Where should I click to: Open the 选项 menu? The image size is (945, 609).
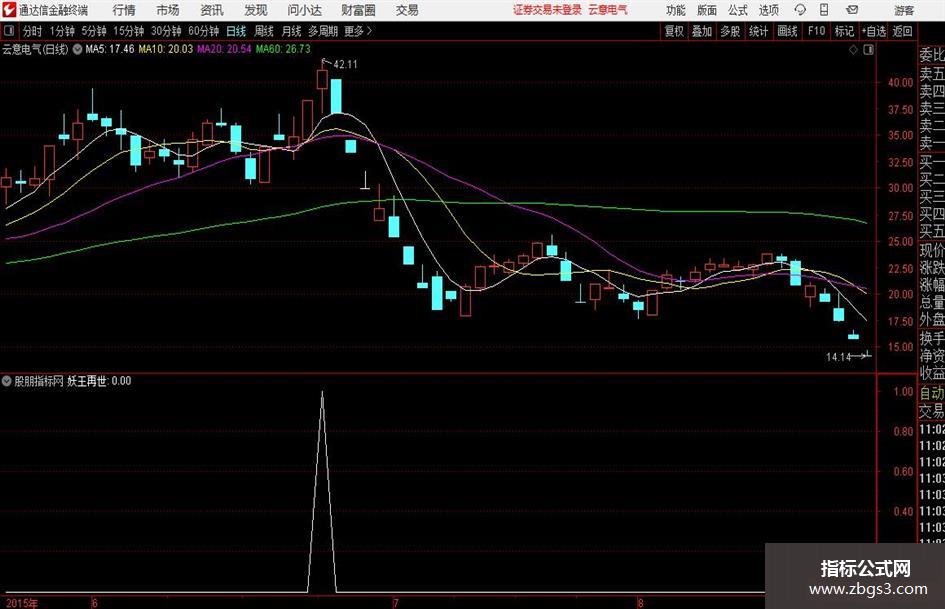click(768, 10)
